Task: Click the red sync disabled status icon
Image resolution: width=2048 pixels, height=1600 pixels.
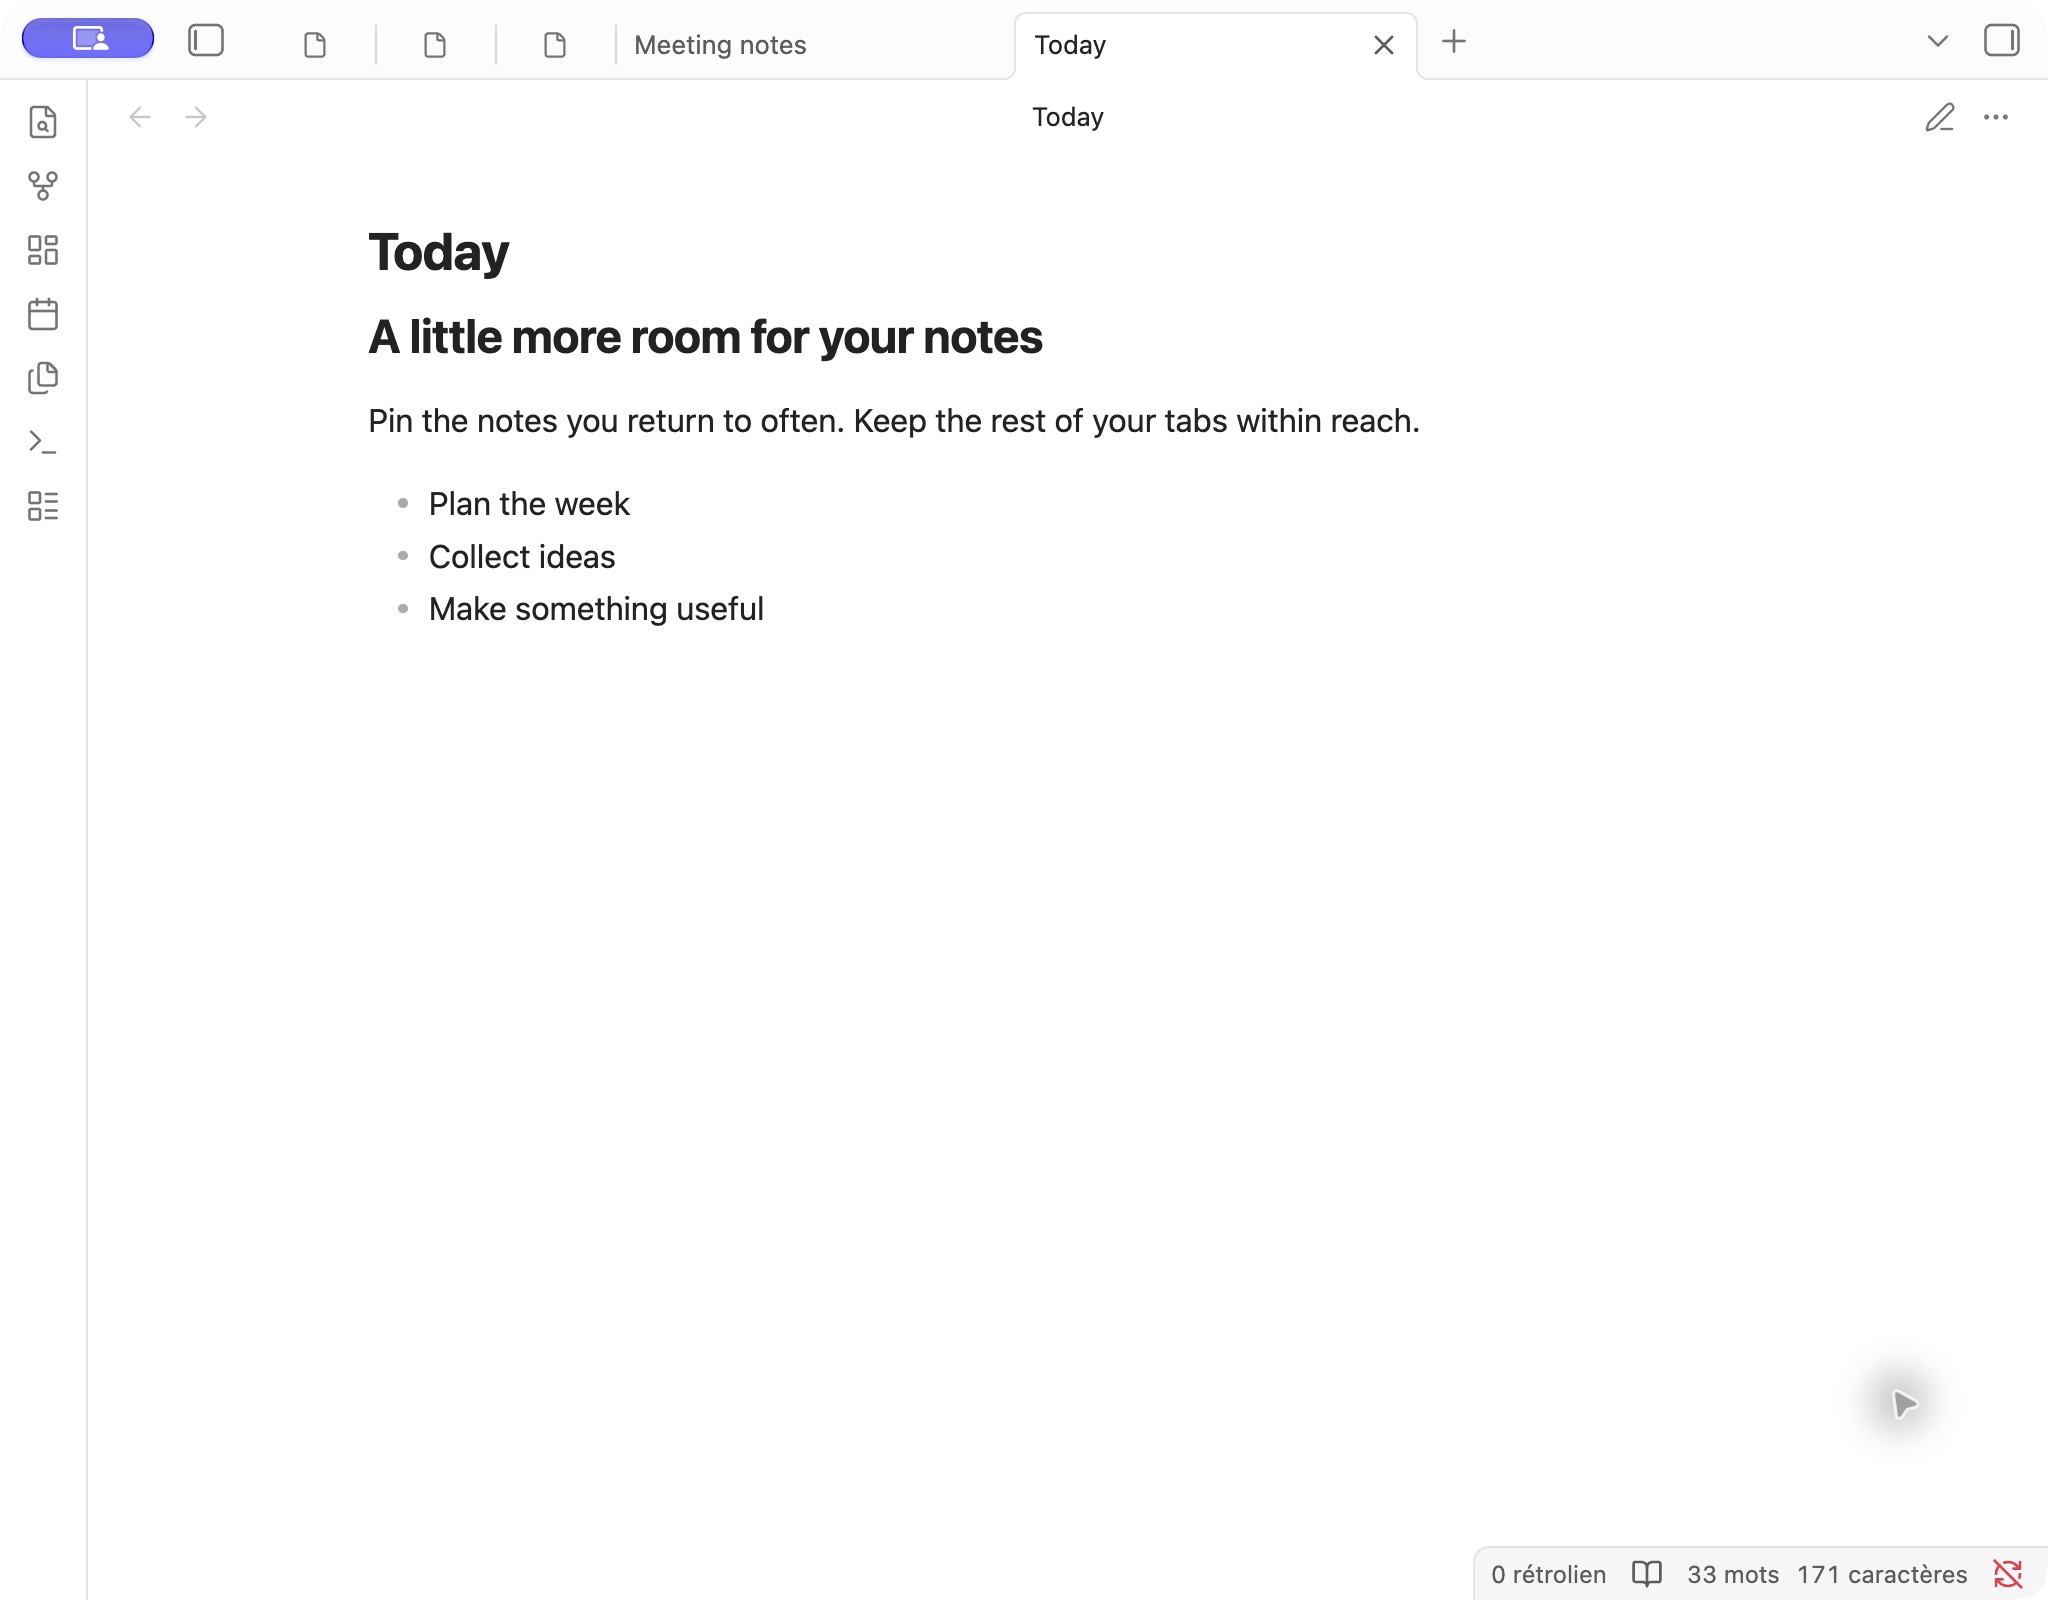Action: pyautogui.click(x=2008, y=1574)
